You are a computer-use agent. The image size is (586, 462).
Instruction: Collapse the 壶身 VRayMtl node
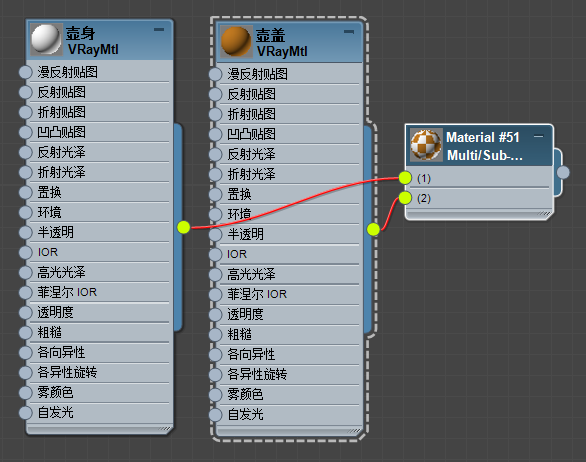159,30
